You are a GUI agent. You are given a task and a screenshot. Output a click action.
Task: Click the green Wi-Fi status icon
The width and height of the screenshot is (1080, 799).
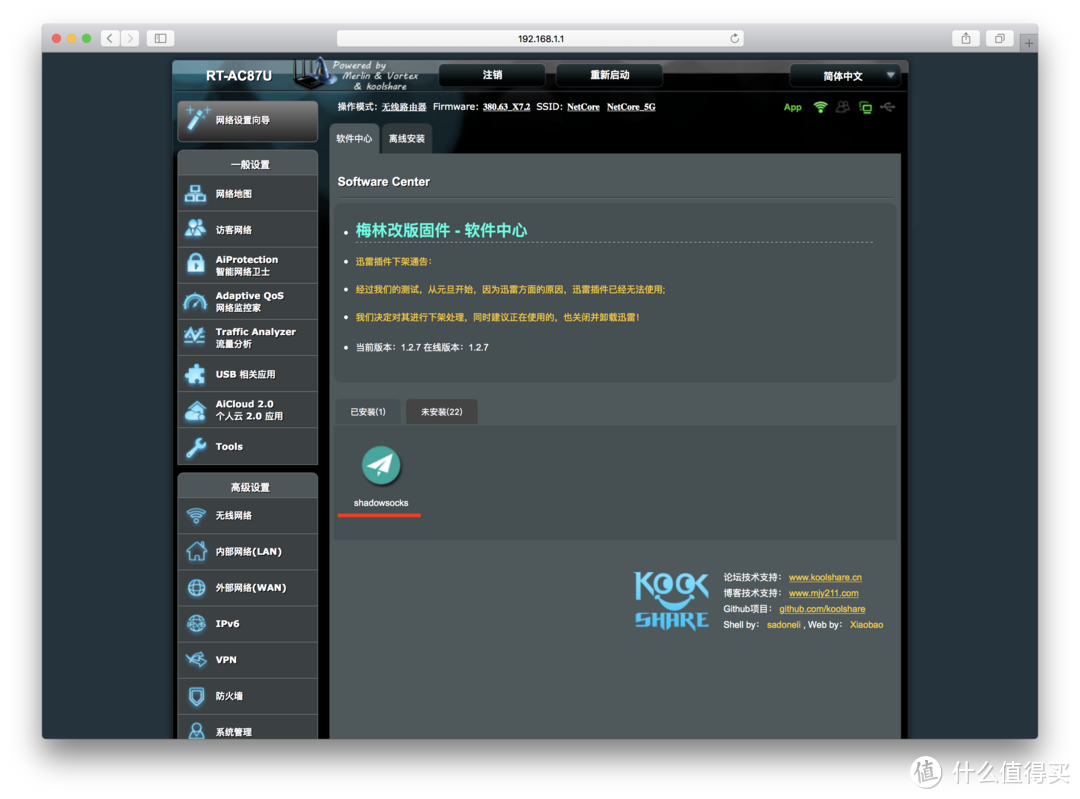click(x=820, y=107)
